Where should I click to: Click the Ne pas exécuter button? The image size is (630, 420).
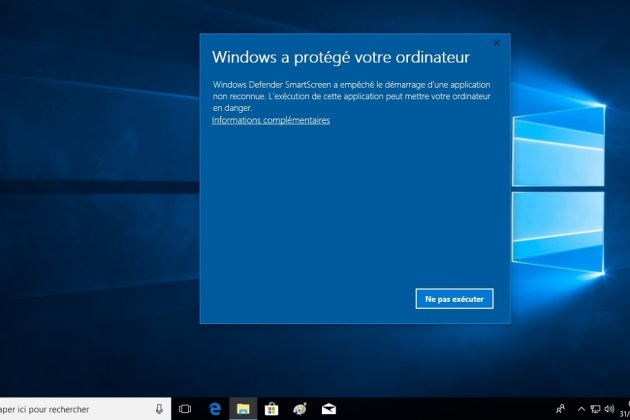(x=454, y=299)
